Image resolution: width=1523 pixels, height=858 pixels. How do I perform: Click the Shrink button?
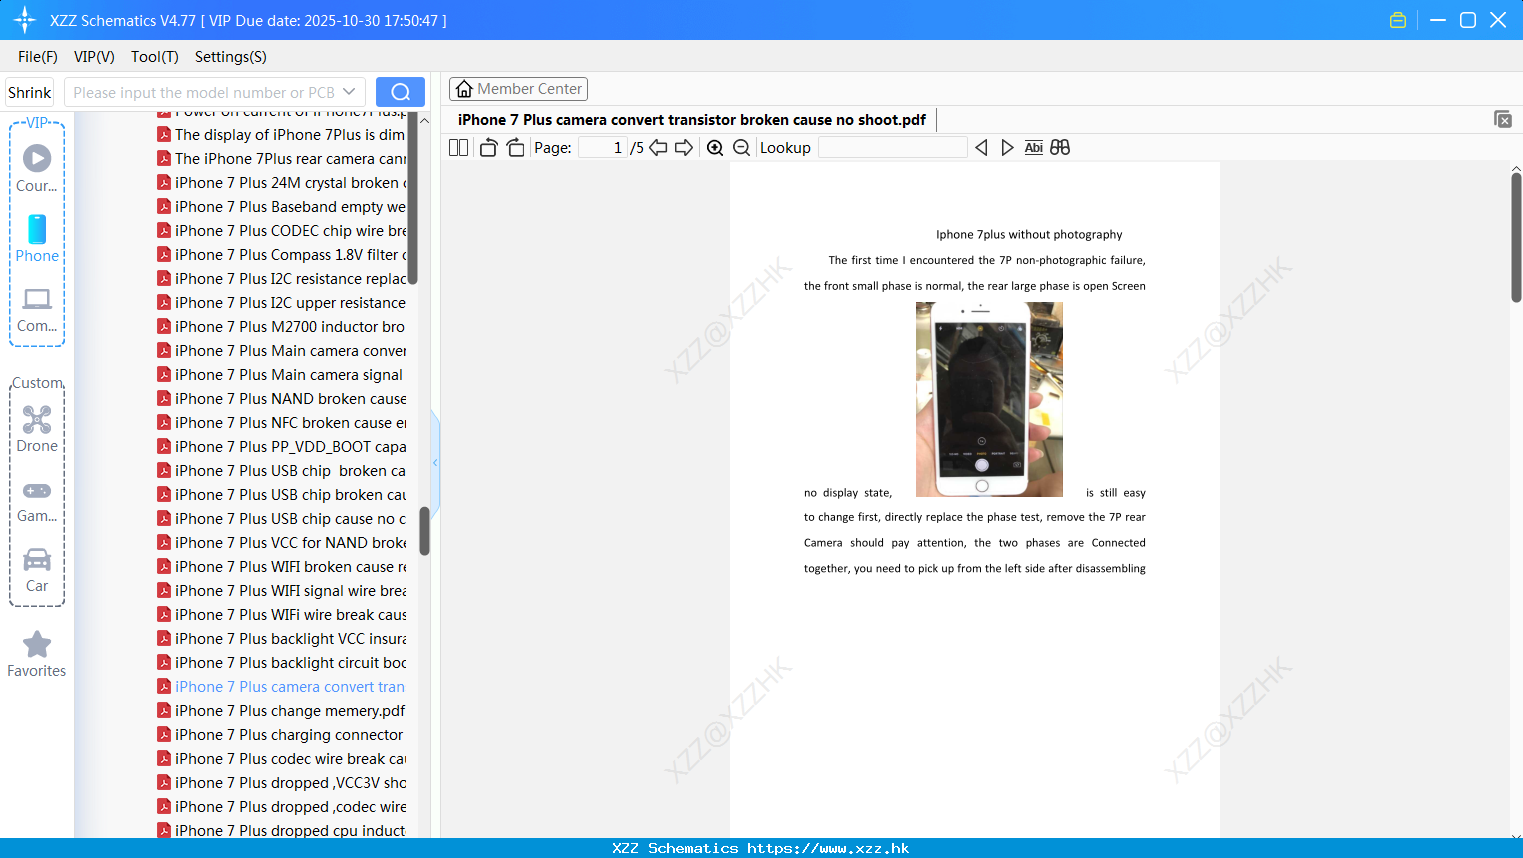(x=30, y=92)
